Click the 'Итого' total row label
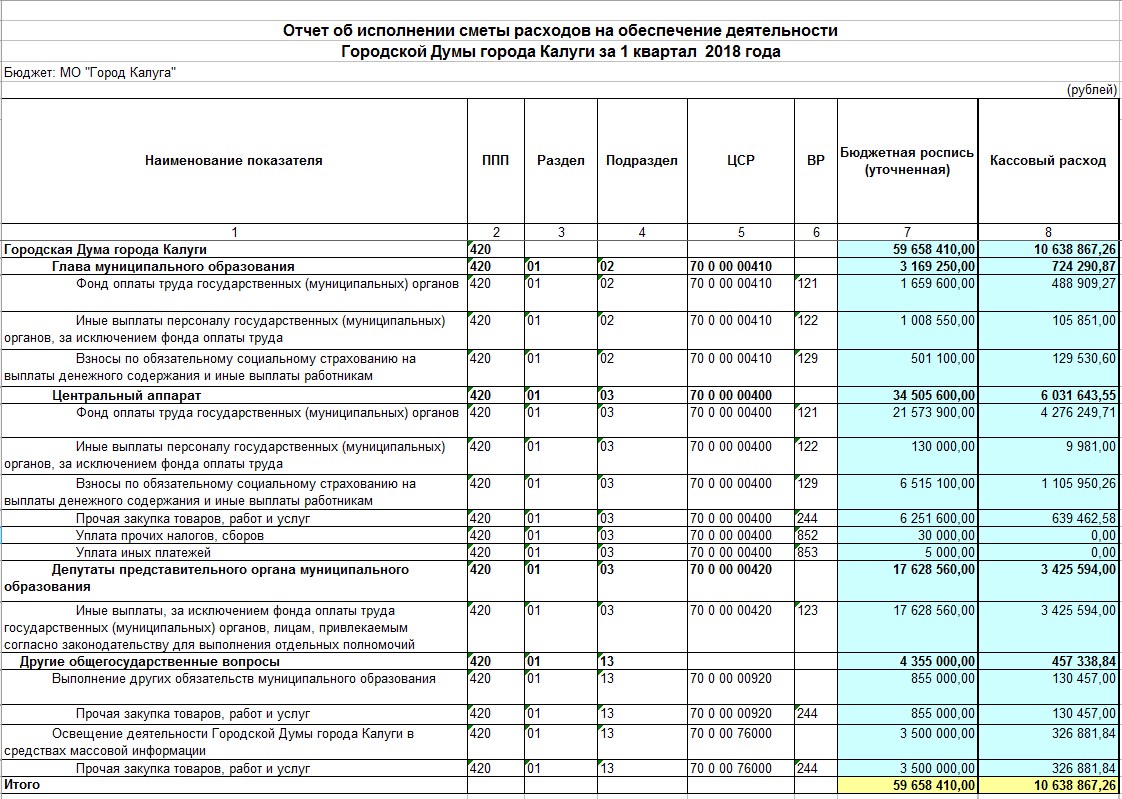The width and height of the screenshot is (1122, 799). (22, 785)
